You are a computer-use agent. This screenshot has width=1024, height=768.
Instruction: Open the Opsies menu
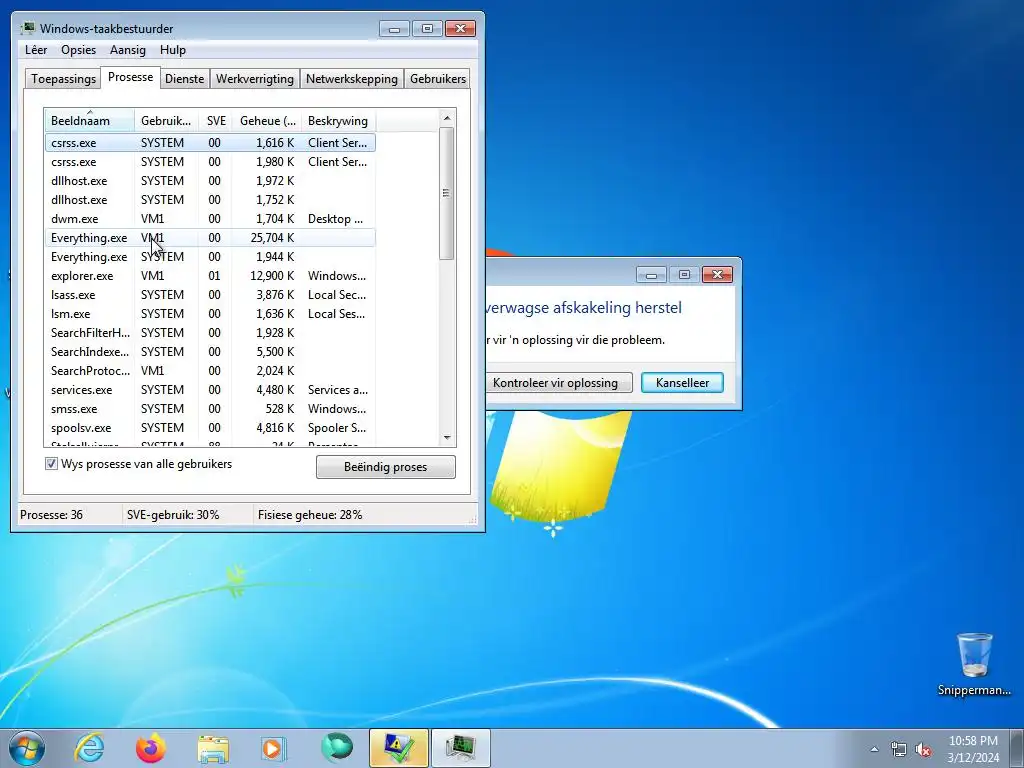point(78,50)
